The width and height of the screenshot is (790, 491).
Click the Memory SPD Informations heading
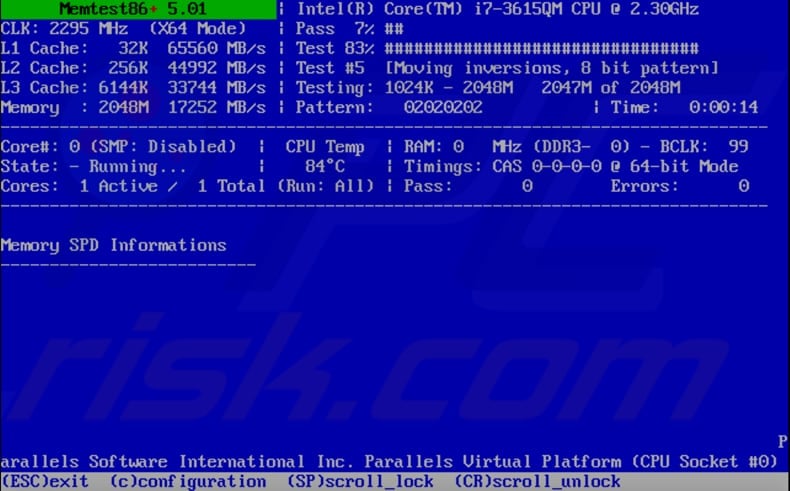point(113,245)
